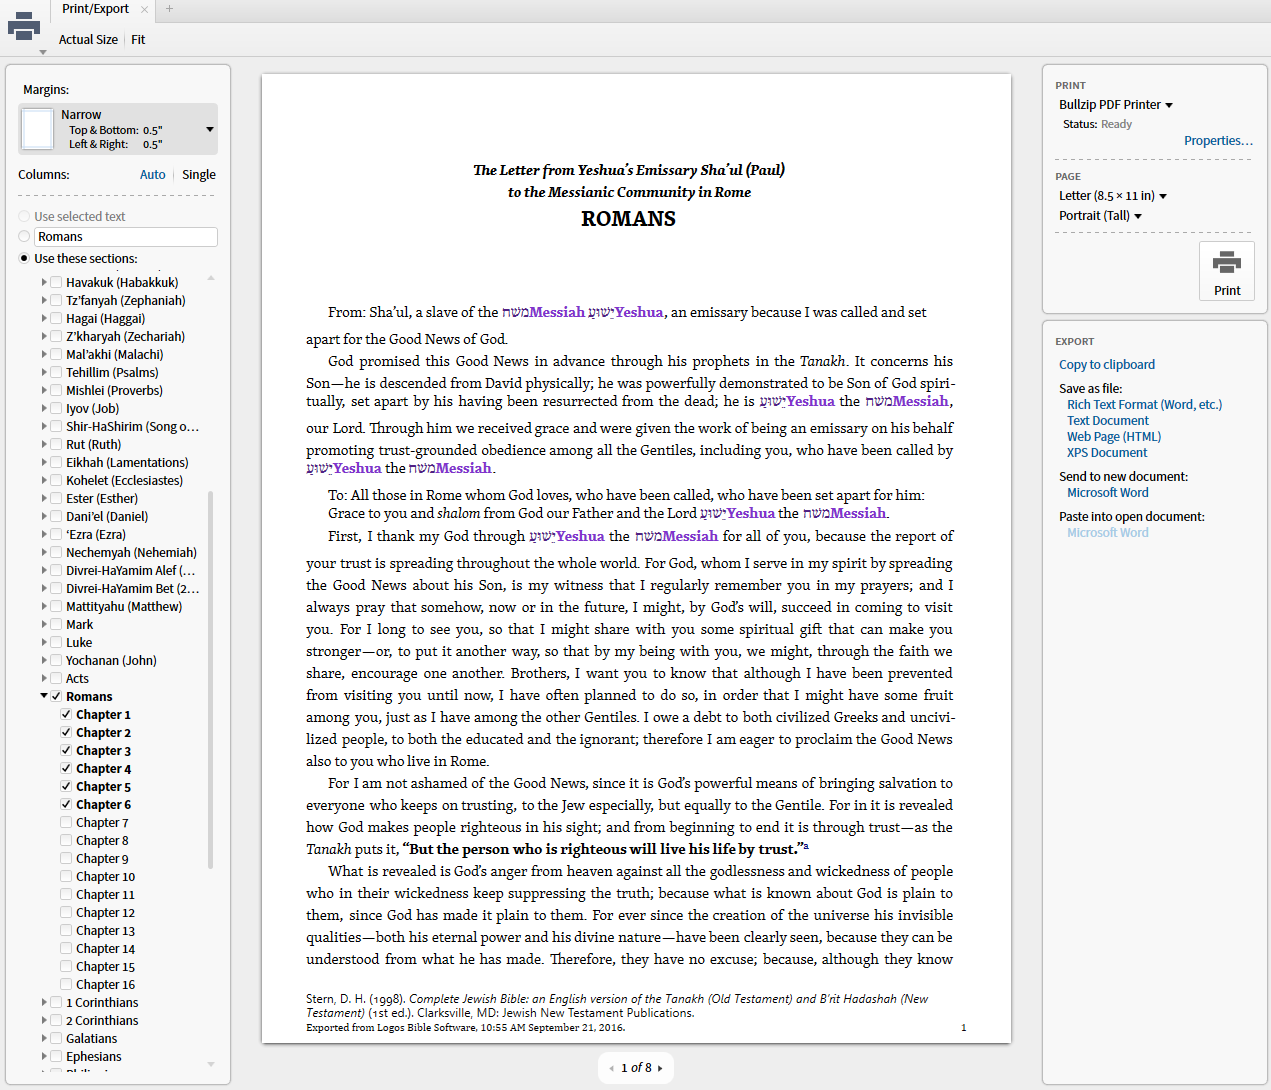Expand the Galatians tree node
Image resolution: width=1271 pixels, height=1090 pixels.
tap(44, 1038)
